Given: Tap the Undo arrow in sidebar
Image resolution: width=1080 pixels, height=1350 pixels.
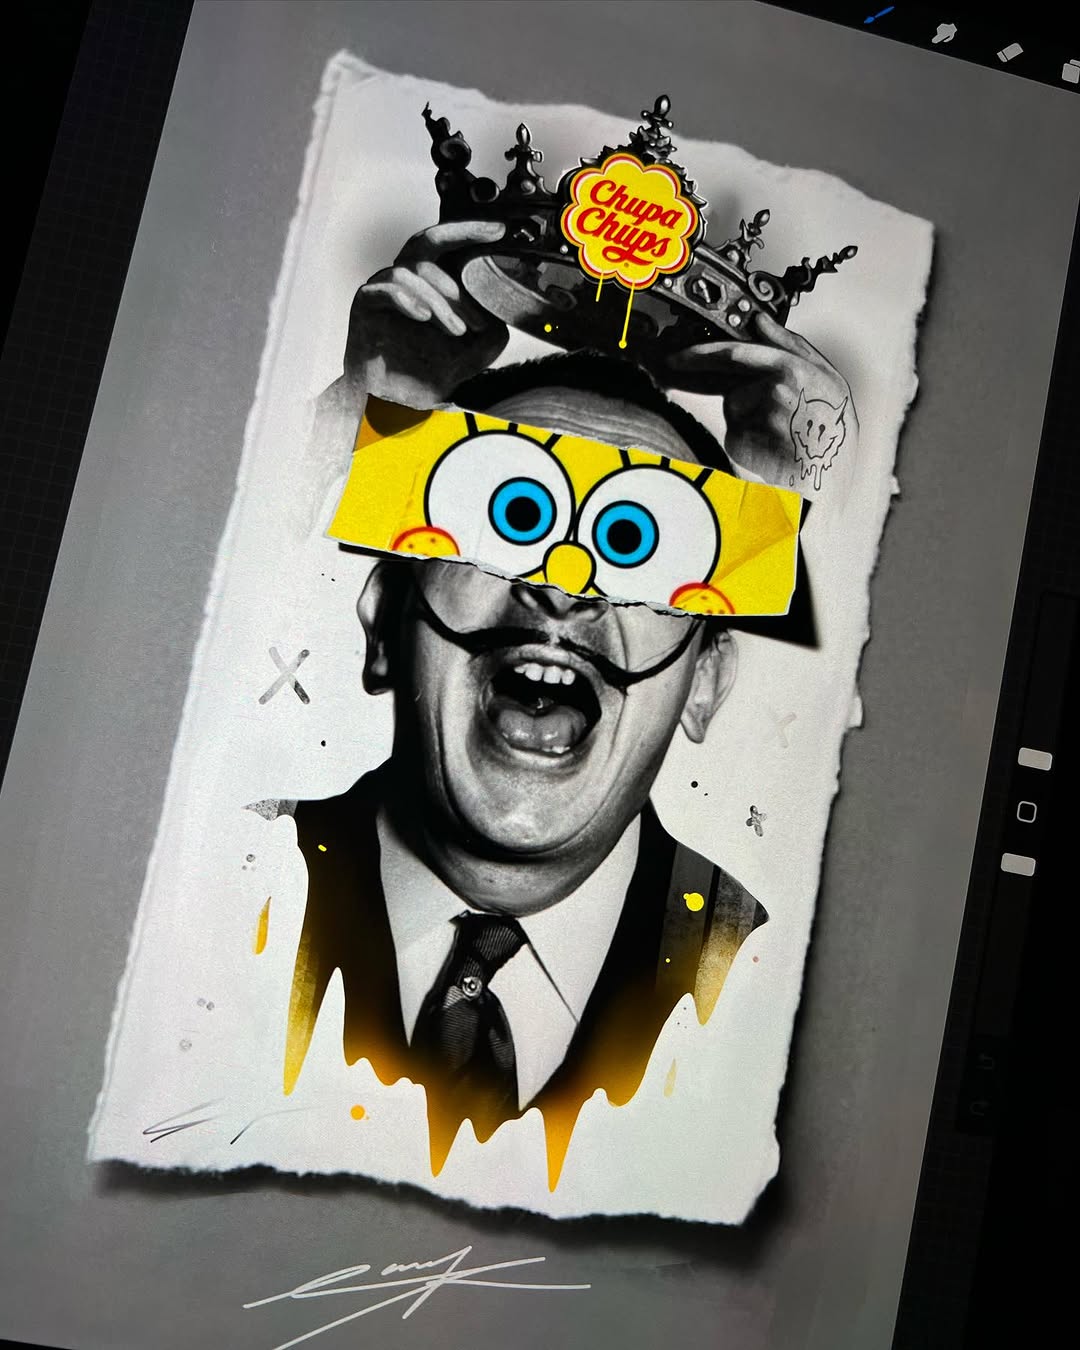Looking at the screenshot, I should pos(986,1062).
